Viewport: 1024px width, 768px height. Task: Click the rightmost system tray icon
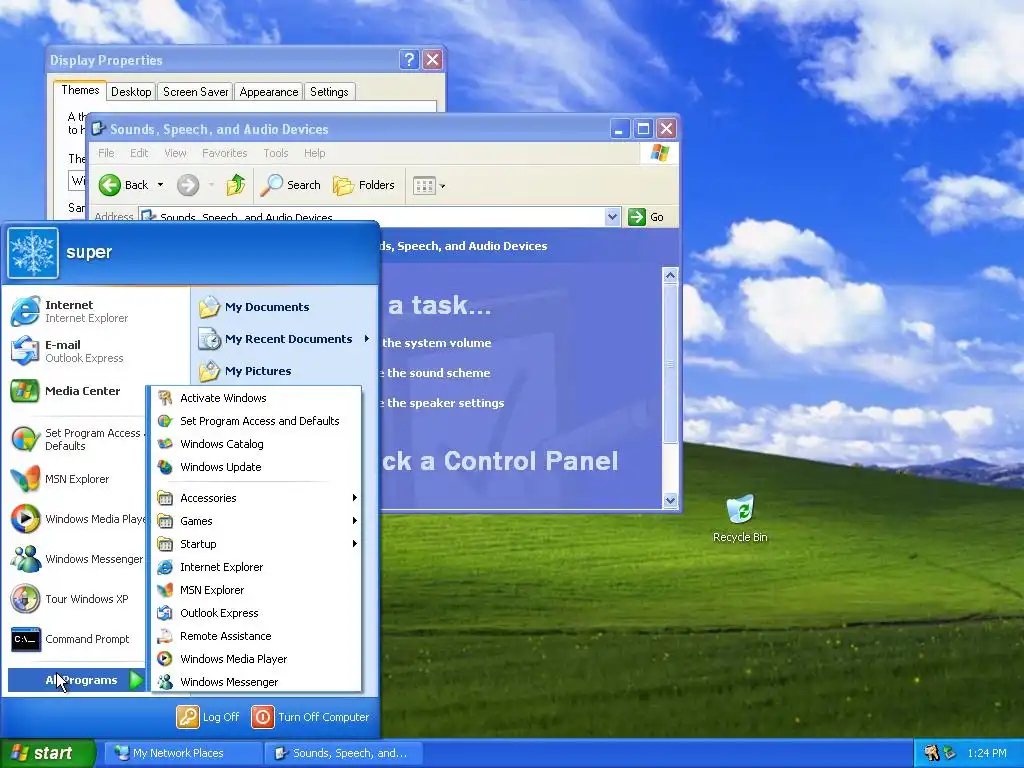950,753
